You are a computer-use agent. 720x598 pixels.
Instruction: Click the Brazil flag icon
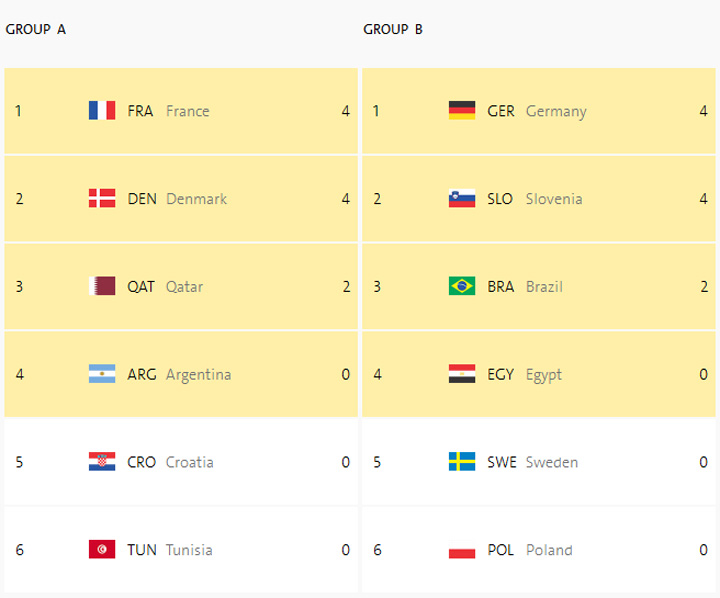pyautogui.click(x=462, y=287)
